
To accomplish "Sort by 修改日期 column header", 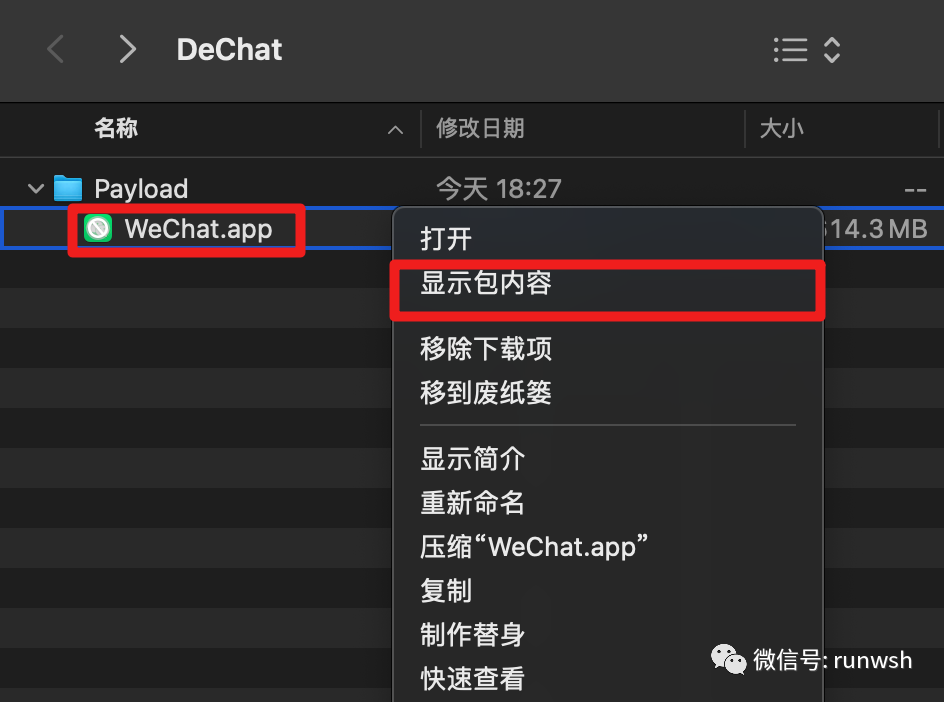I will click(480, 128).
